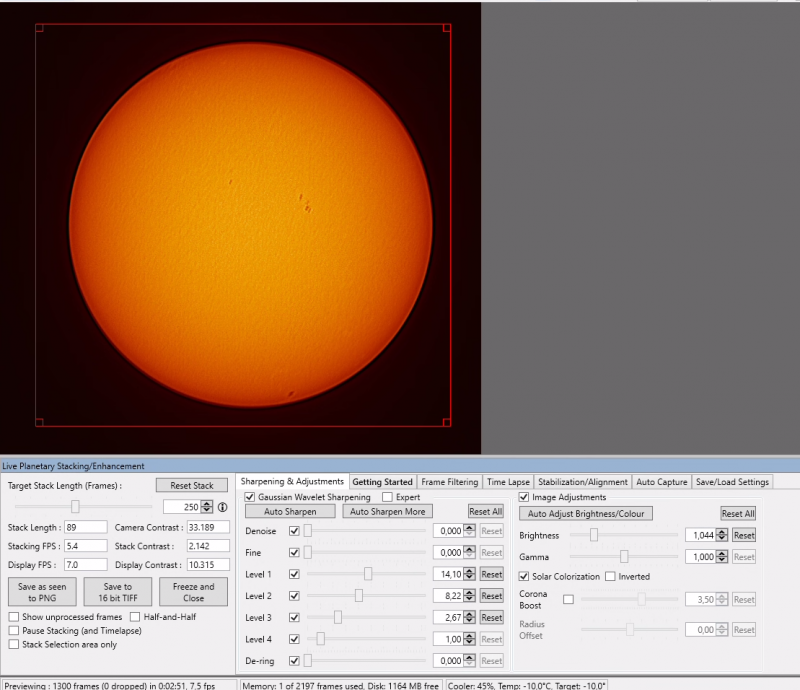Uncheck the Denoise checkbox
Screen dimensions: 800x690
(x=294, y=531)
